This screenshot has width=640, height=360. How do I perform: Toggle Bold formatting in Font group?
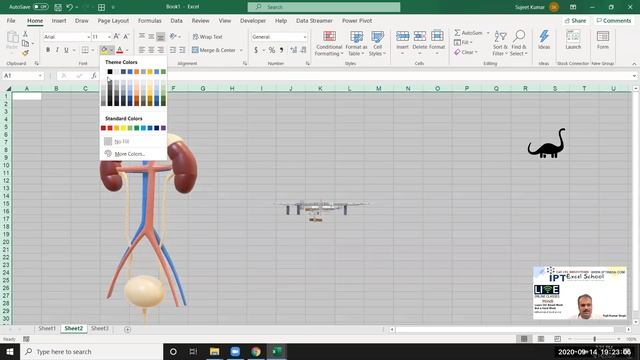[x=48, y=50]
